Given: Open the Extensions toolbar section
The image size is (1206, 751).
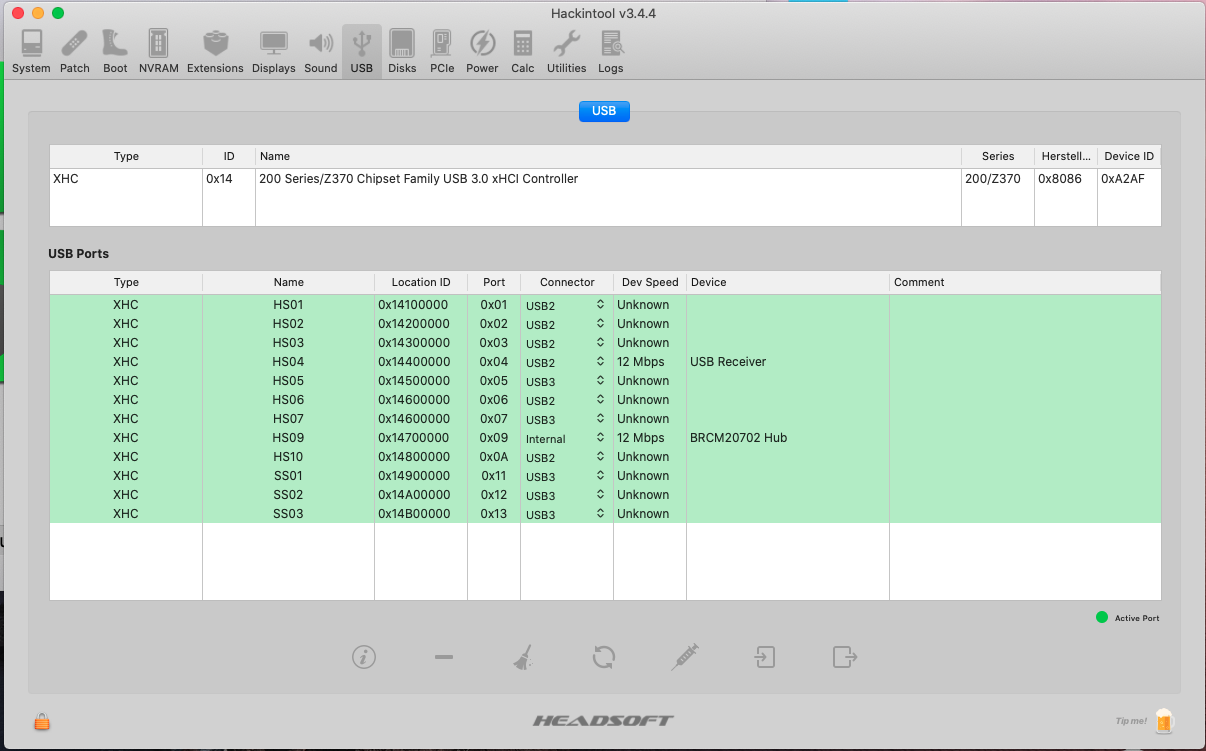Looking at the screenshot, I should coord(215,51).
